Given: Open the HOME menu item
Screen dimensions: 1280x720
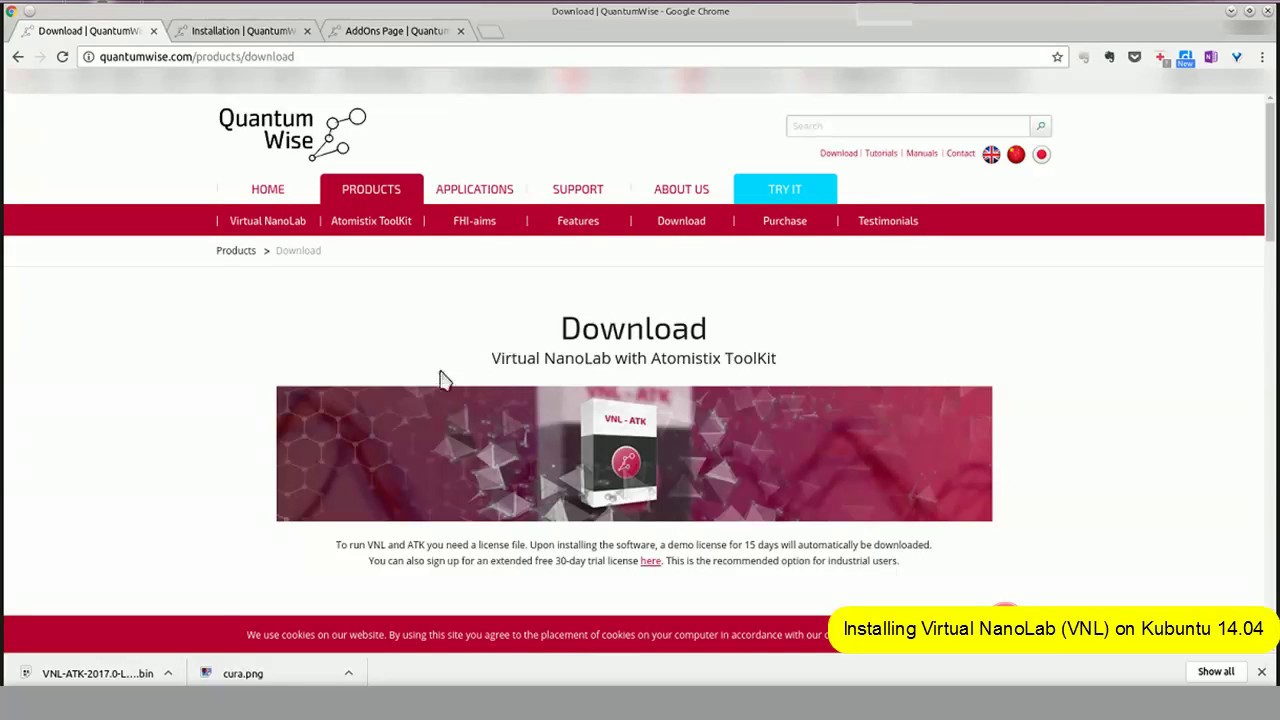Looking at the screenshot, I should coord(268,189).
